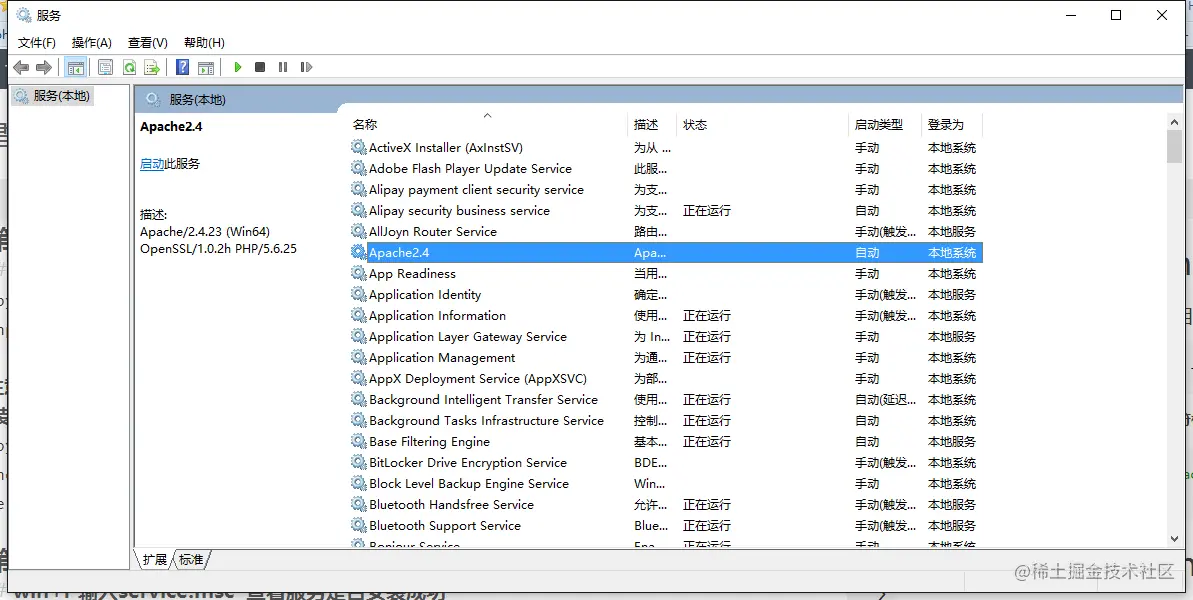1193x600 pixels.
Task: Click 本地服务 login of AllJoyn Router Service
Action: (952, 232)
